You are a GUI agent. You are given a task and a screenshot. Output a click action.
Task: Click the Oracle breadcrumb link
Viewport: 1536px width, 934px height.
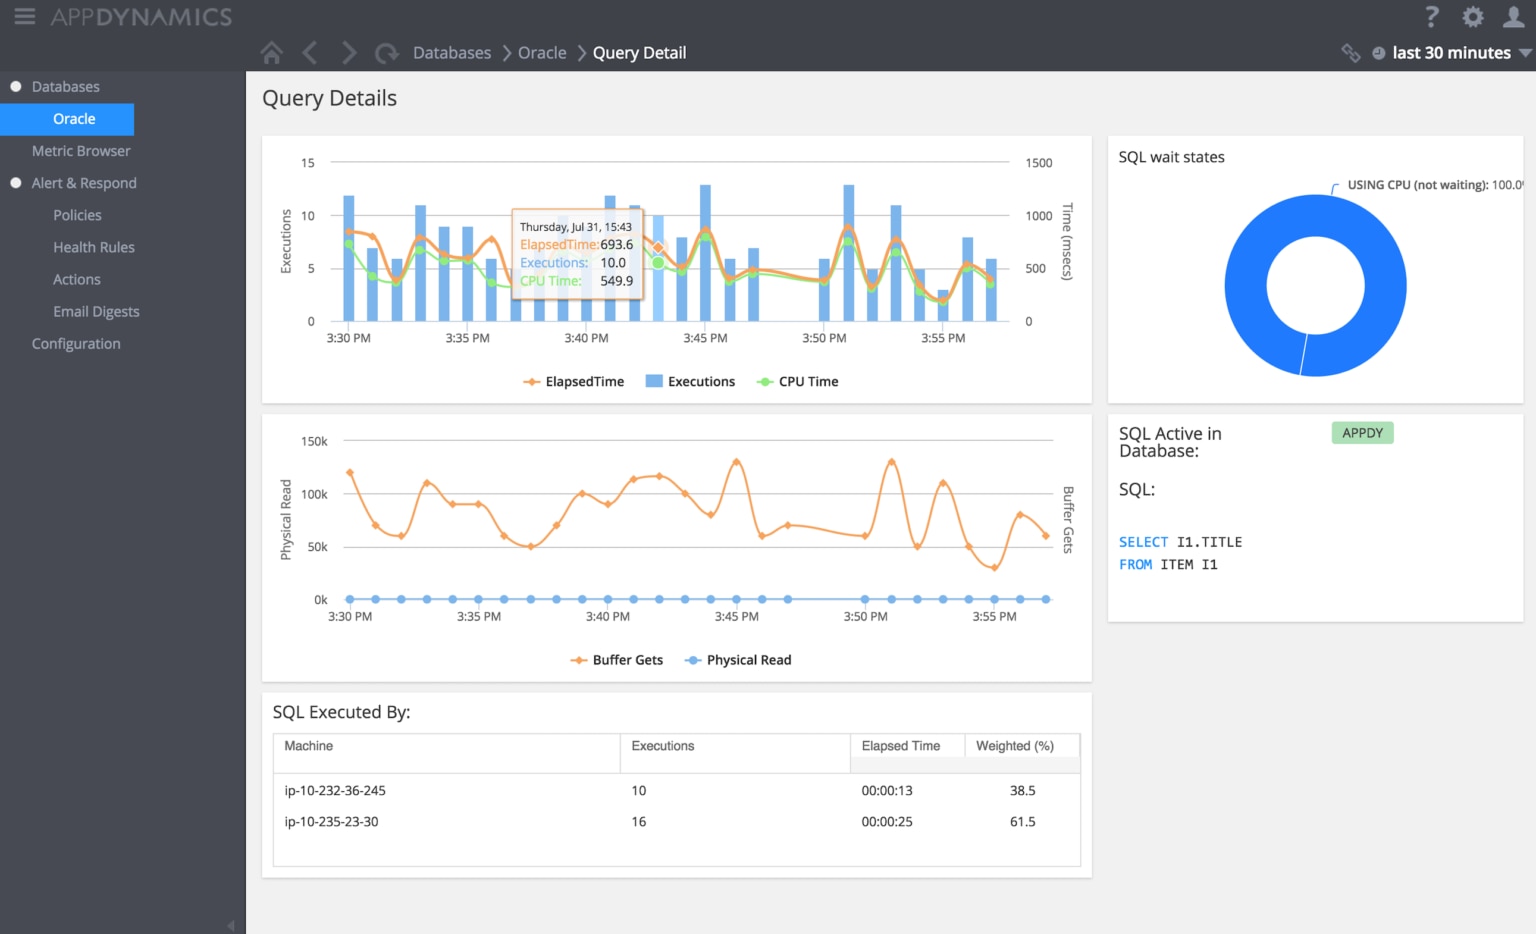pos(541,52)
